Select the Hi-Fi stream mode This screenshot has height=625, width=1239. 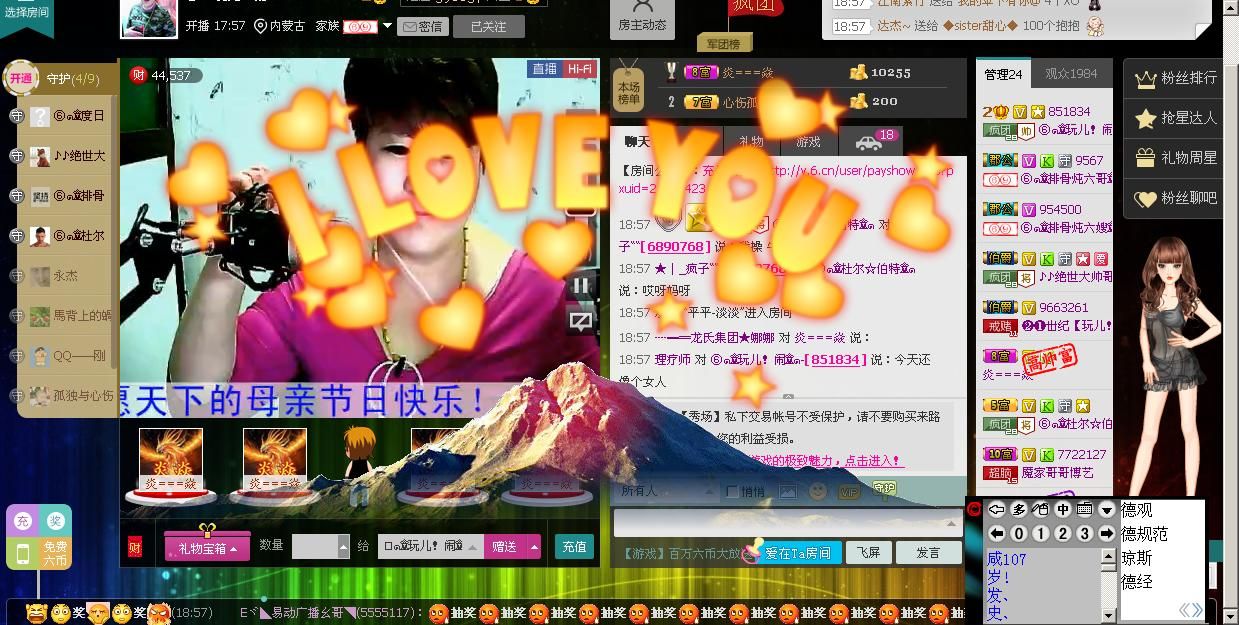(579, 69)
